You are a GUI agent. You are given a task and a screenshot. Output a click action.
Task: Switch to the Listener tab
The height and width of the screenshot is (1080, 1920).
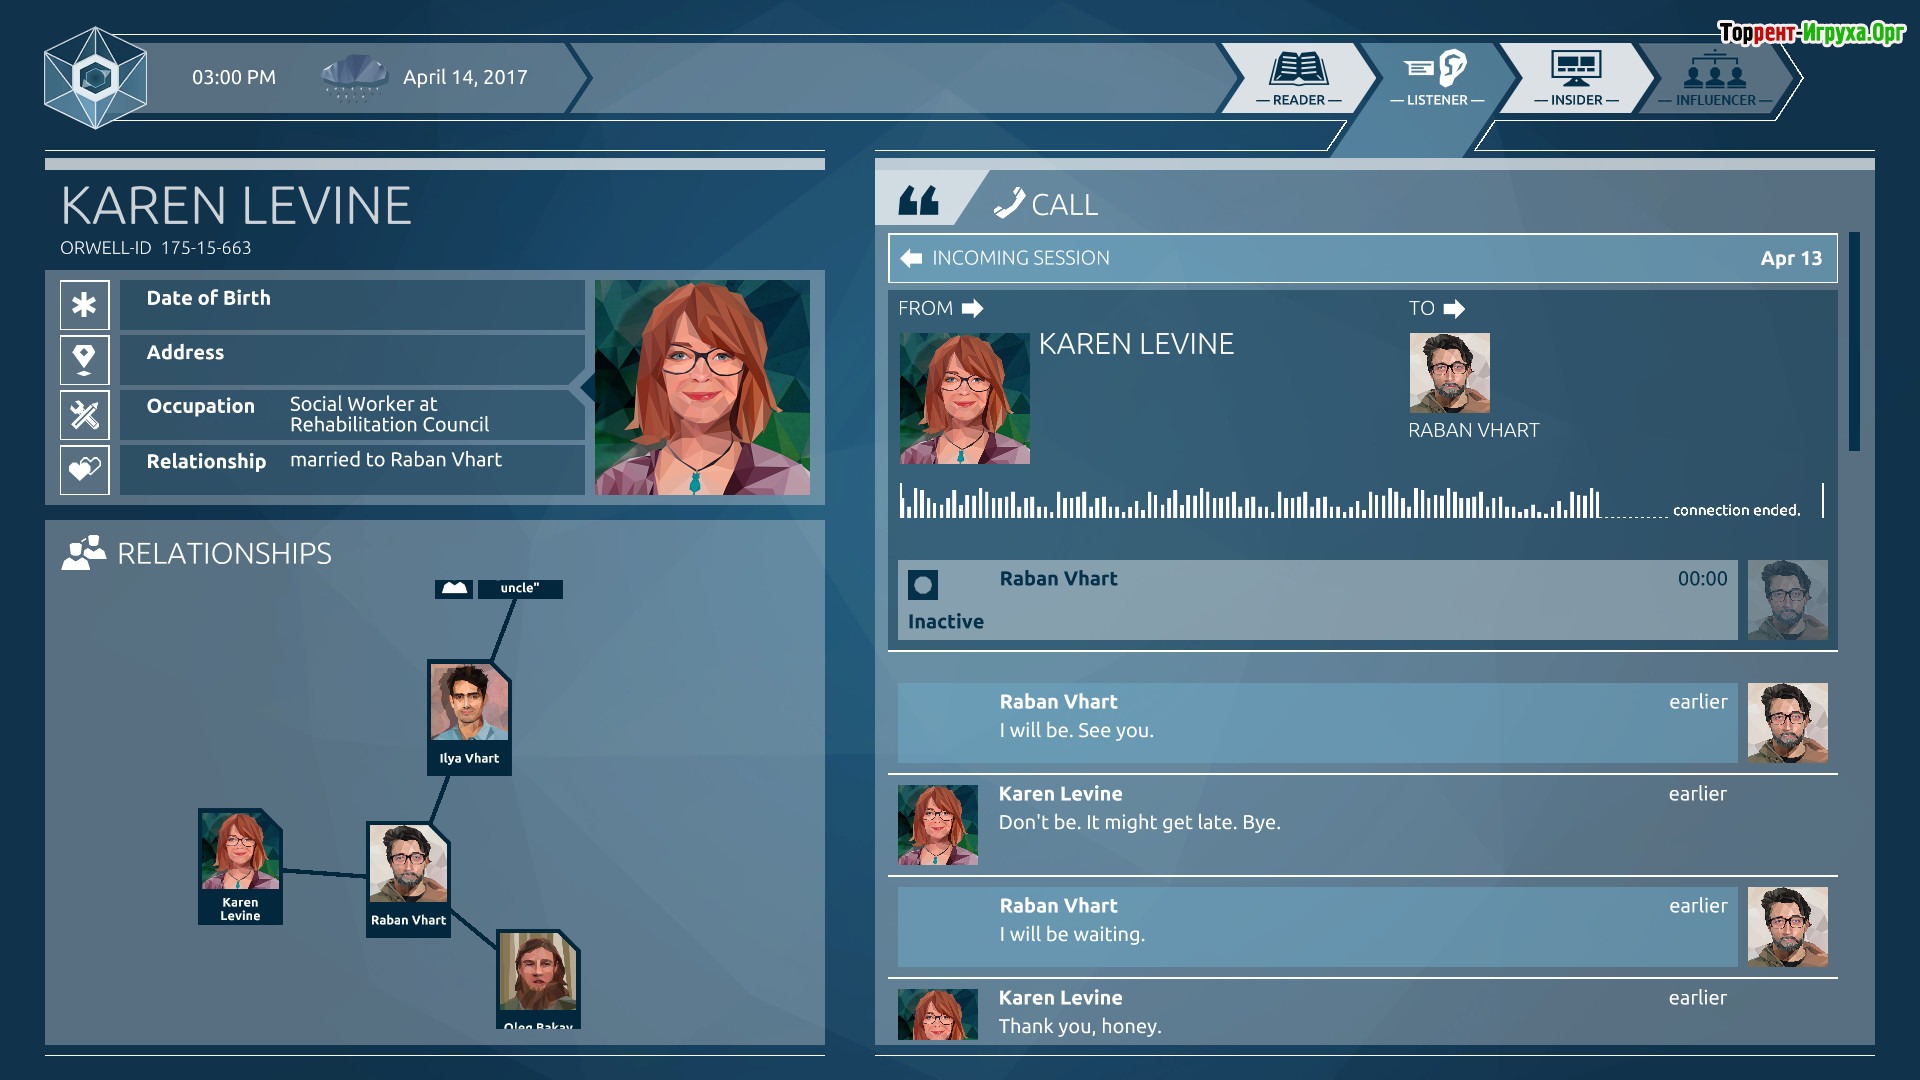1437,78
